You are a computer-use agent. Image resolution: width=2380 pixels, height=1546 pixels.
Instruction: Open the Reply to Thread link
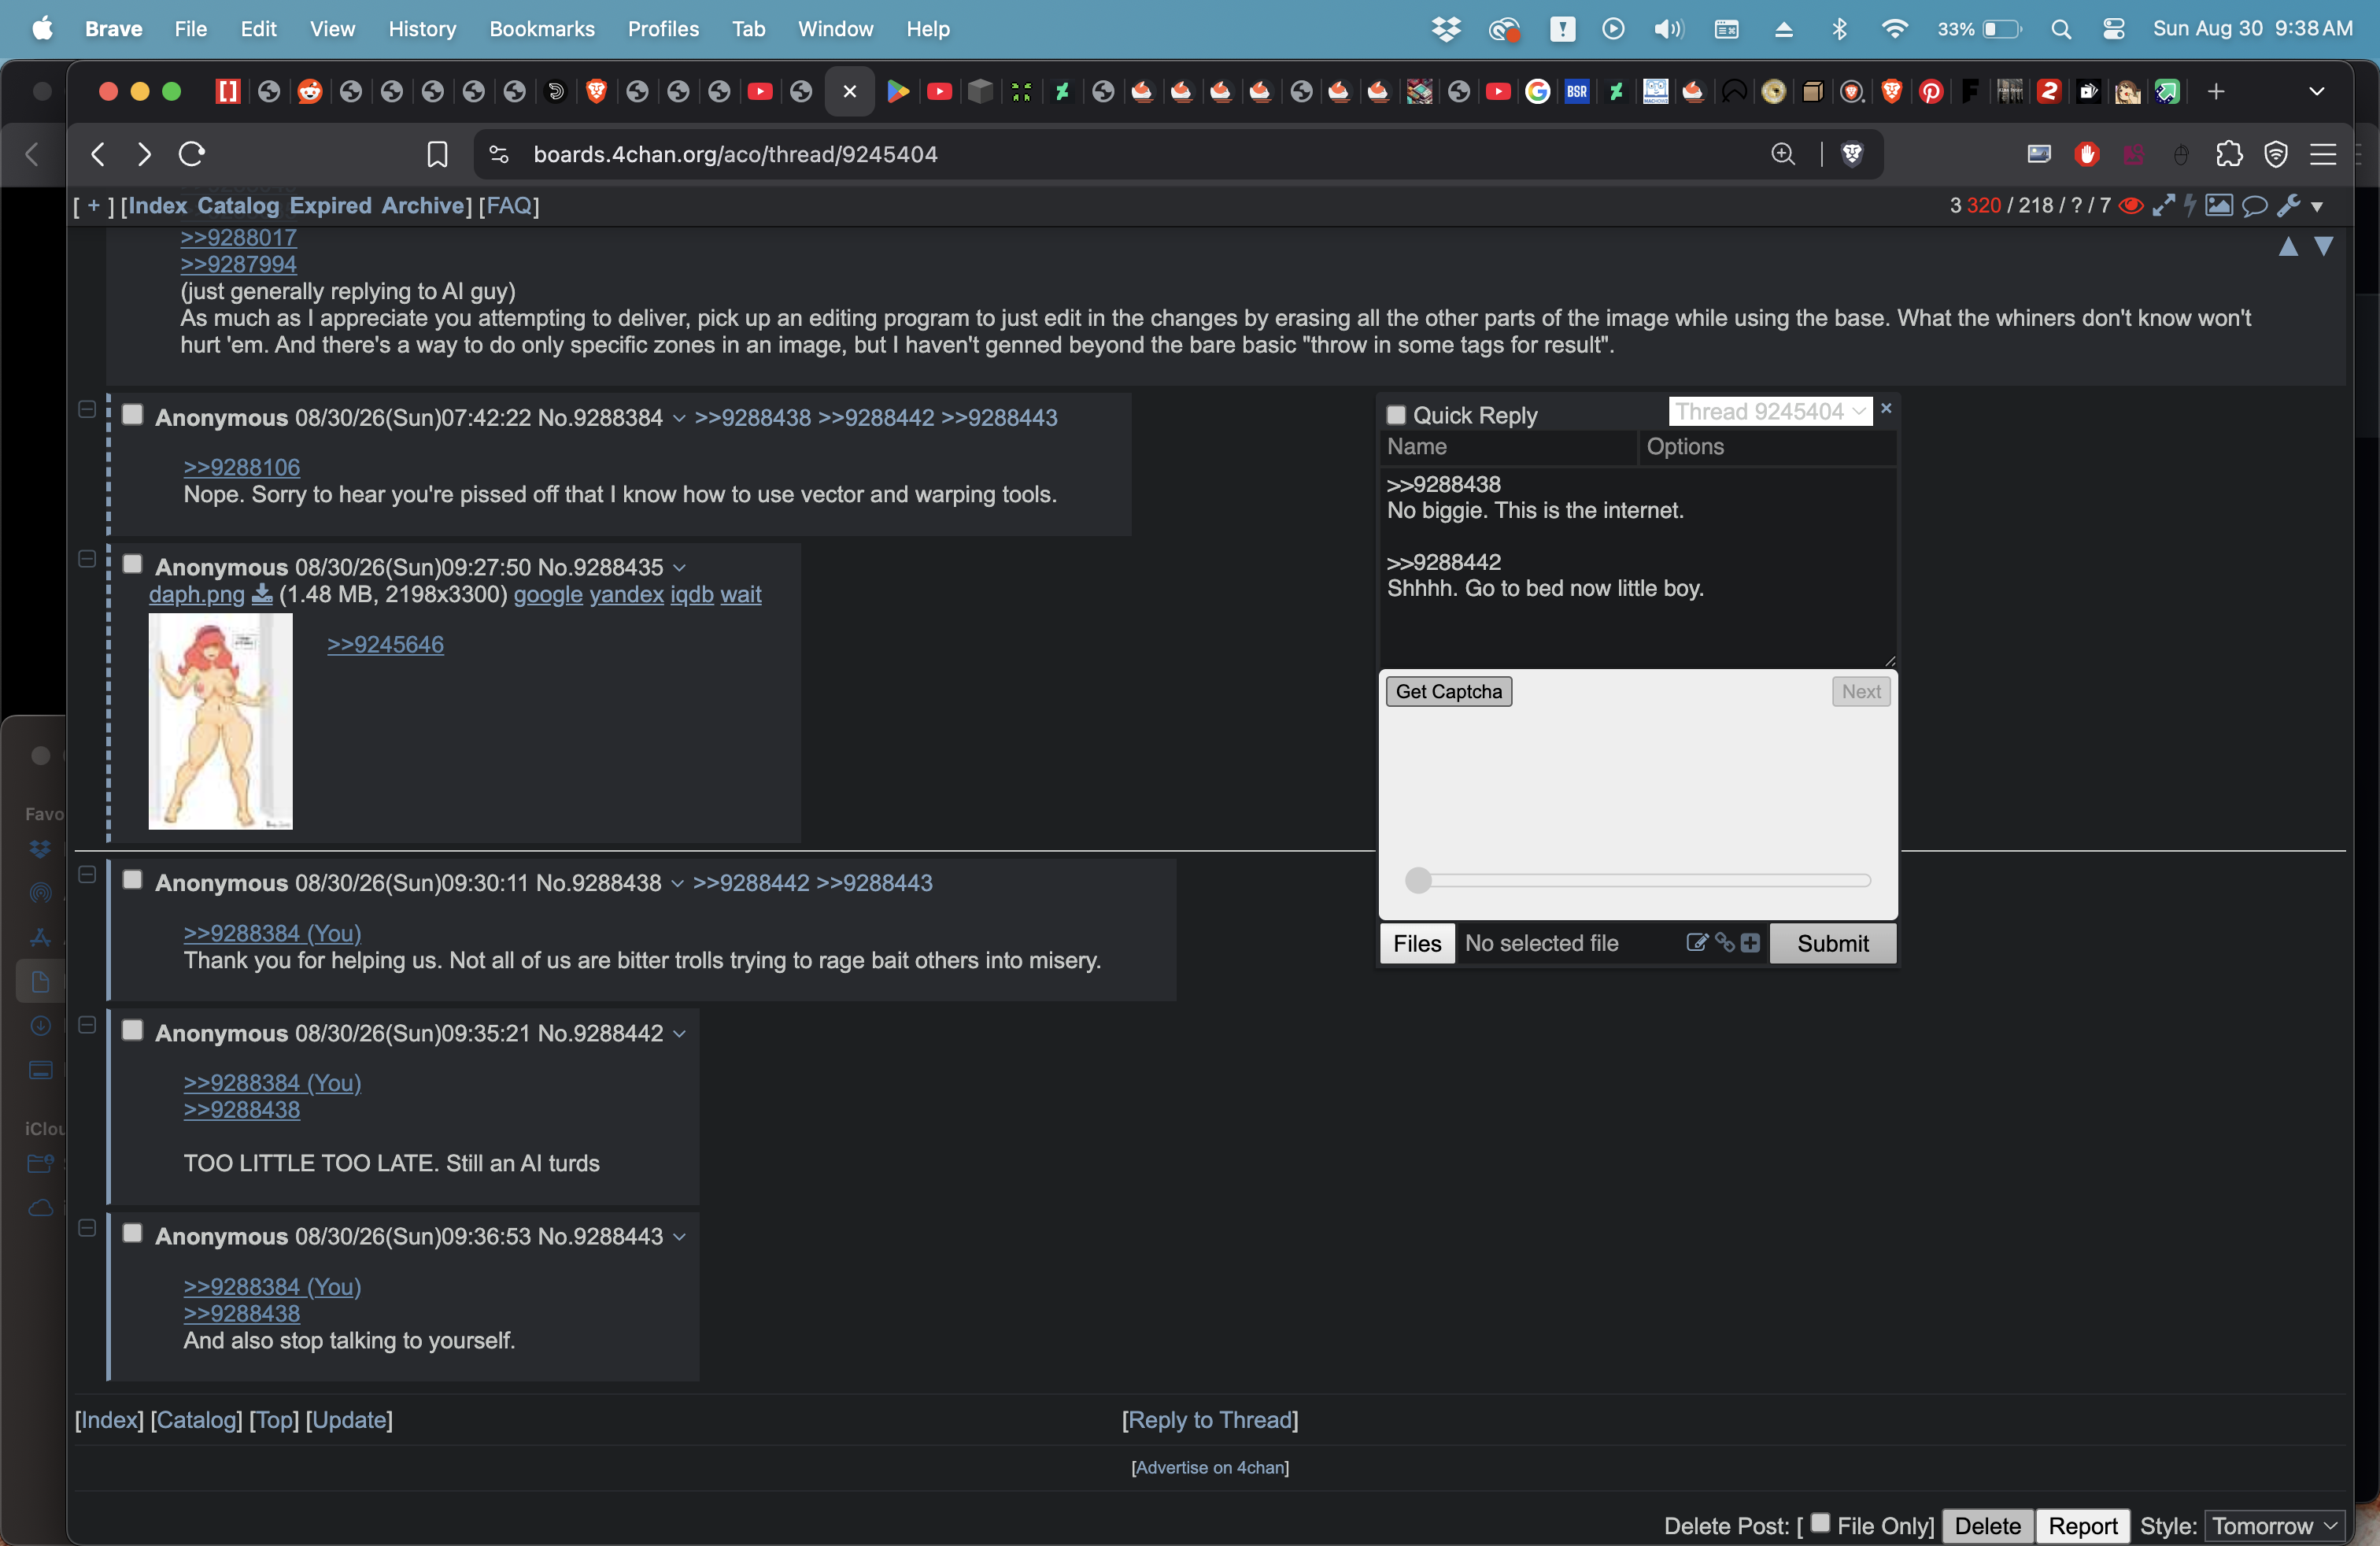click(1210, 1420)
